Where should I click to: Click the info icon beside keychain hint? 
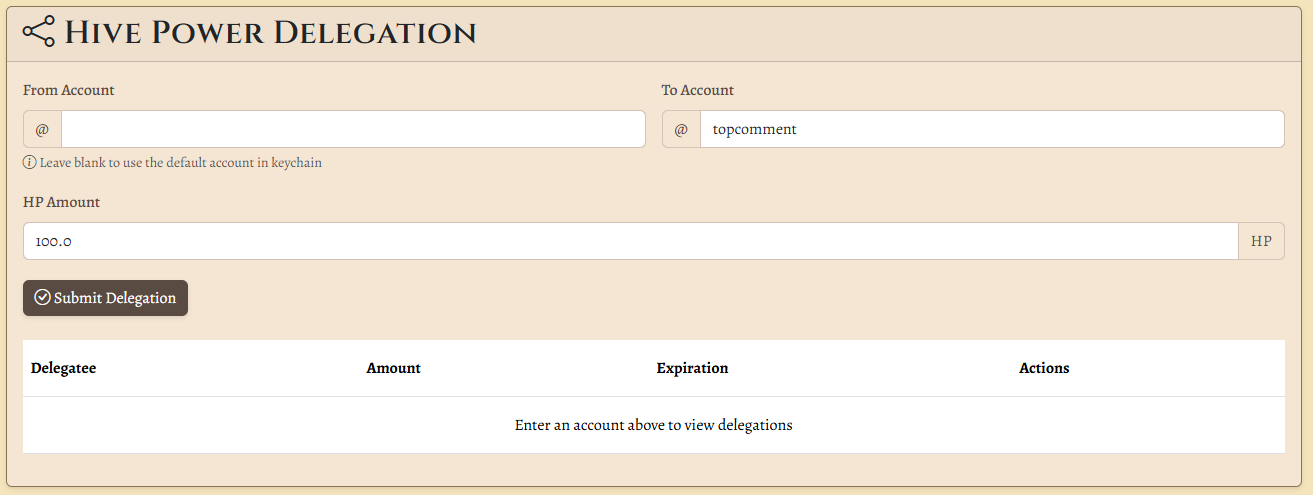coord(30,162)
